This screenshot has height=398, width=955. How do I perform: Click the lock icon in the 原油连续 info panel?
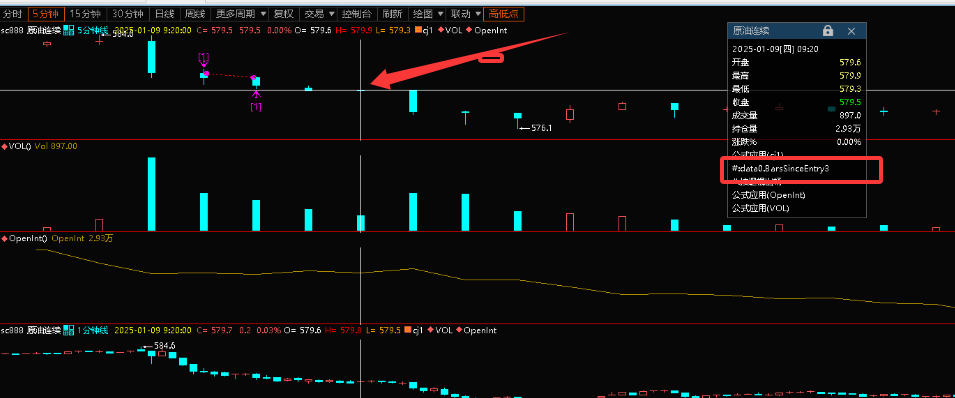(828, 30)
